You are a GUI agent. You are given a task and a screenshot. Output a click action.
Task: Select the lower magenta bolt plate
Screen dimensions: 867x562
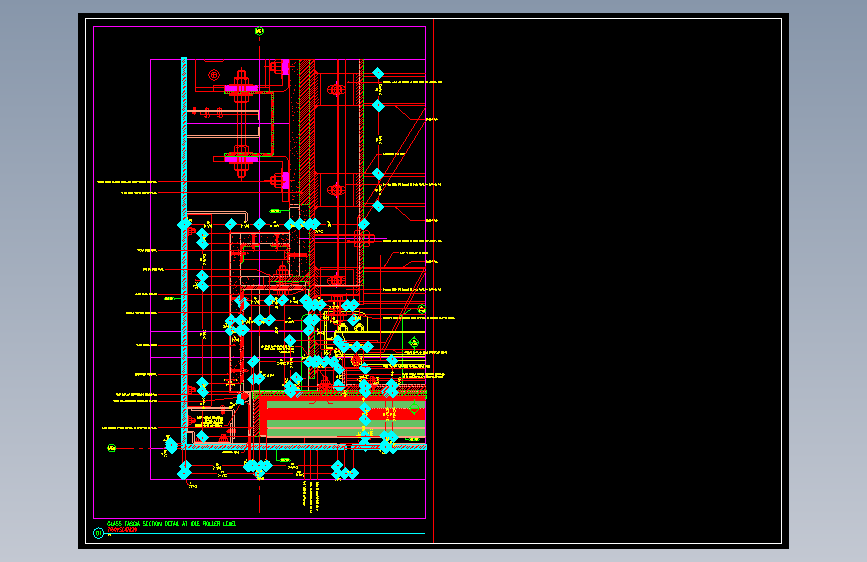pyautogui.click(x=241, y=159)
